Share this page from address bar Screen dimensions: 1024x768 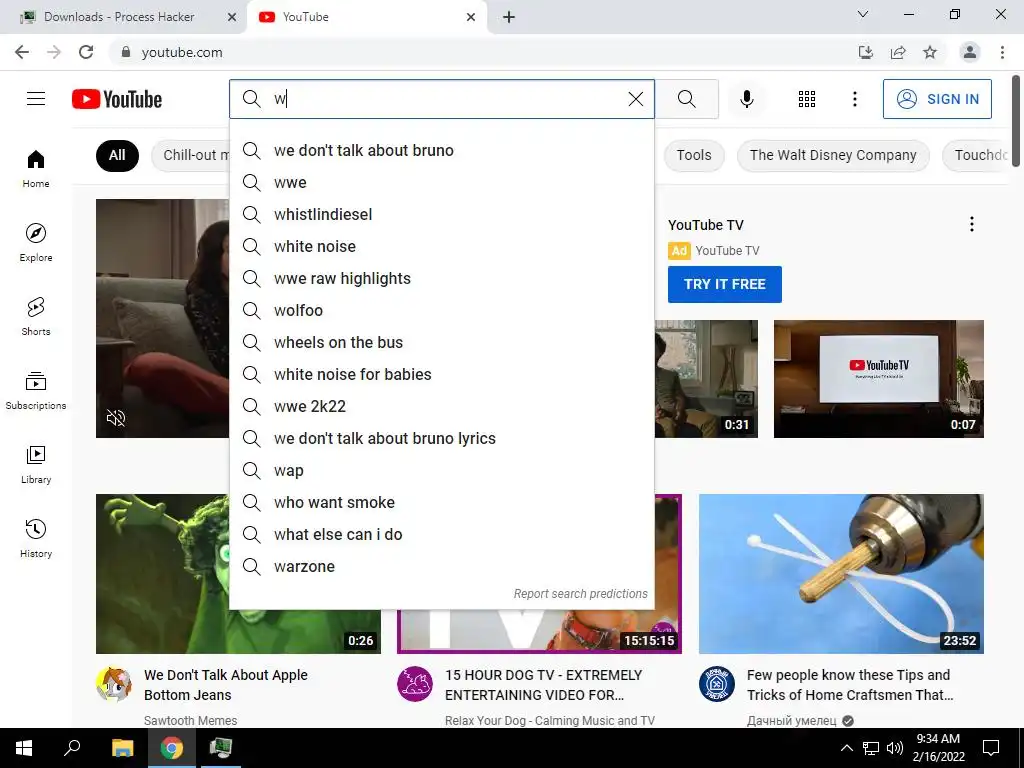tap(898, 52)
